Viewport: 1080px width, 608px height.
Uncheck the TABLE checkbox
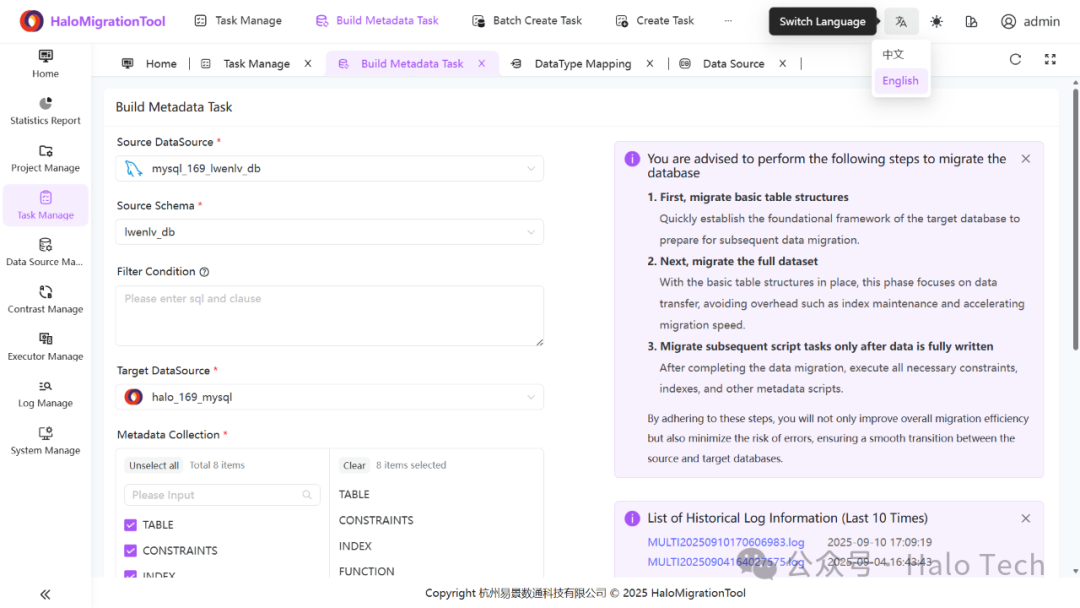130,525
